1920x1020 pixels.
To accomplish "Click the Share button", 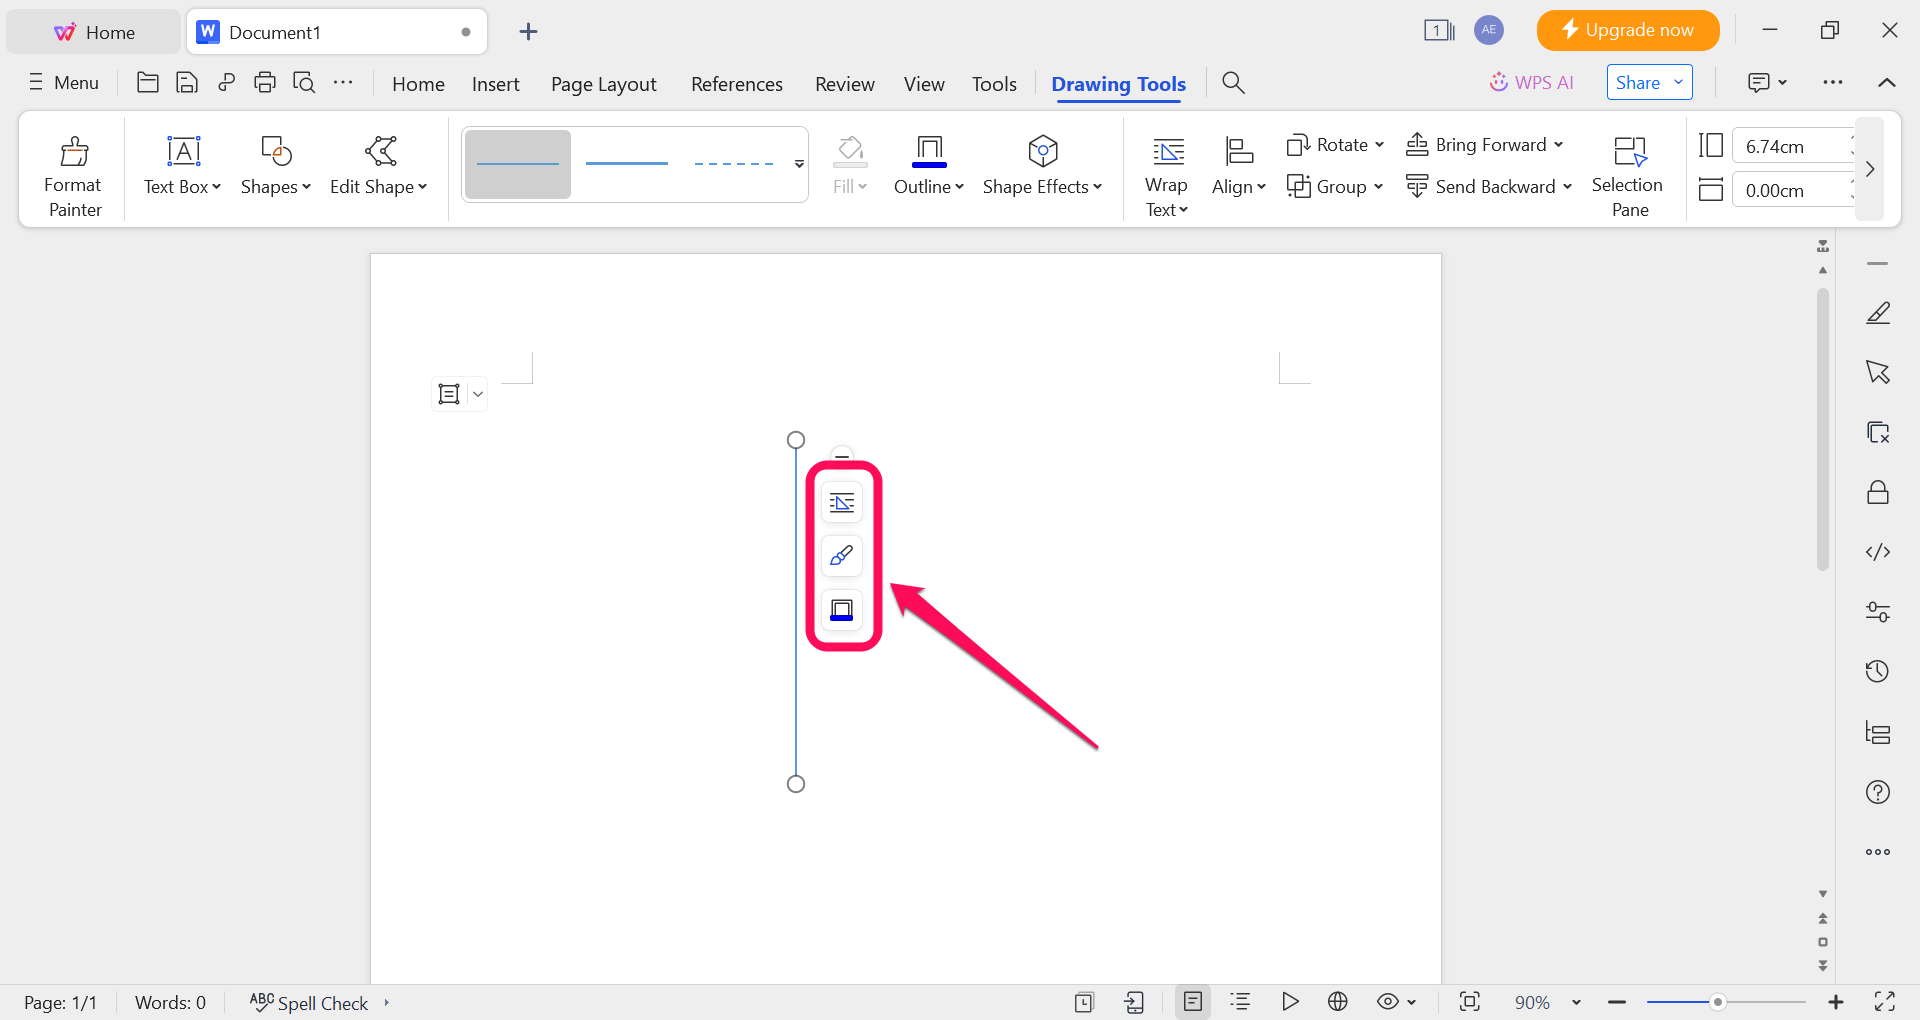I will point(1638,83).
